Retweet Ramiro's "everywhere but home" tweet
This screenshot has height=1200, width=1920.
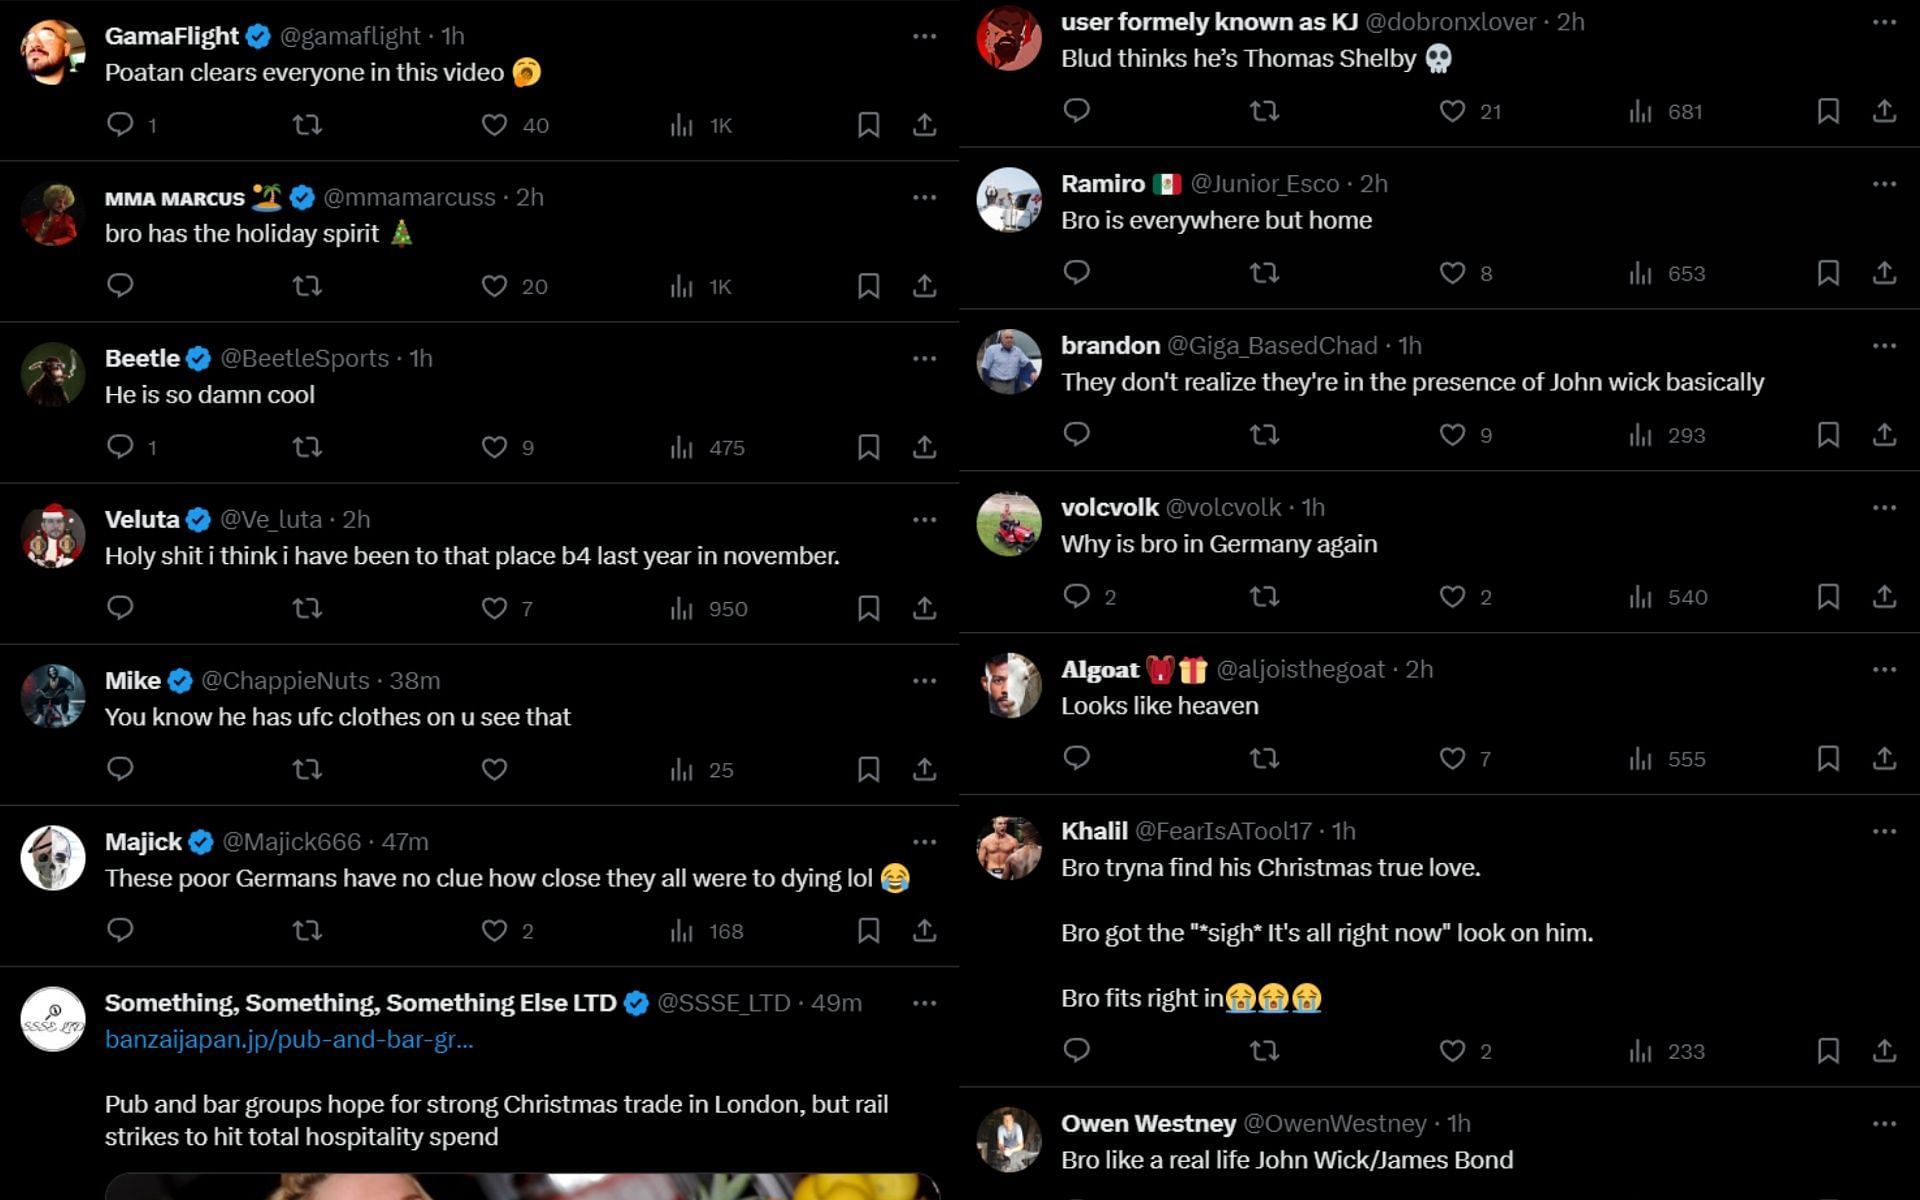[x=1264, y=273]
